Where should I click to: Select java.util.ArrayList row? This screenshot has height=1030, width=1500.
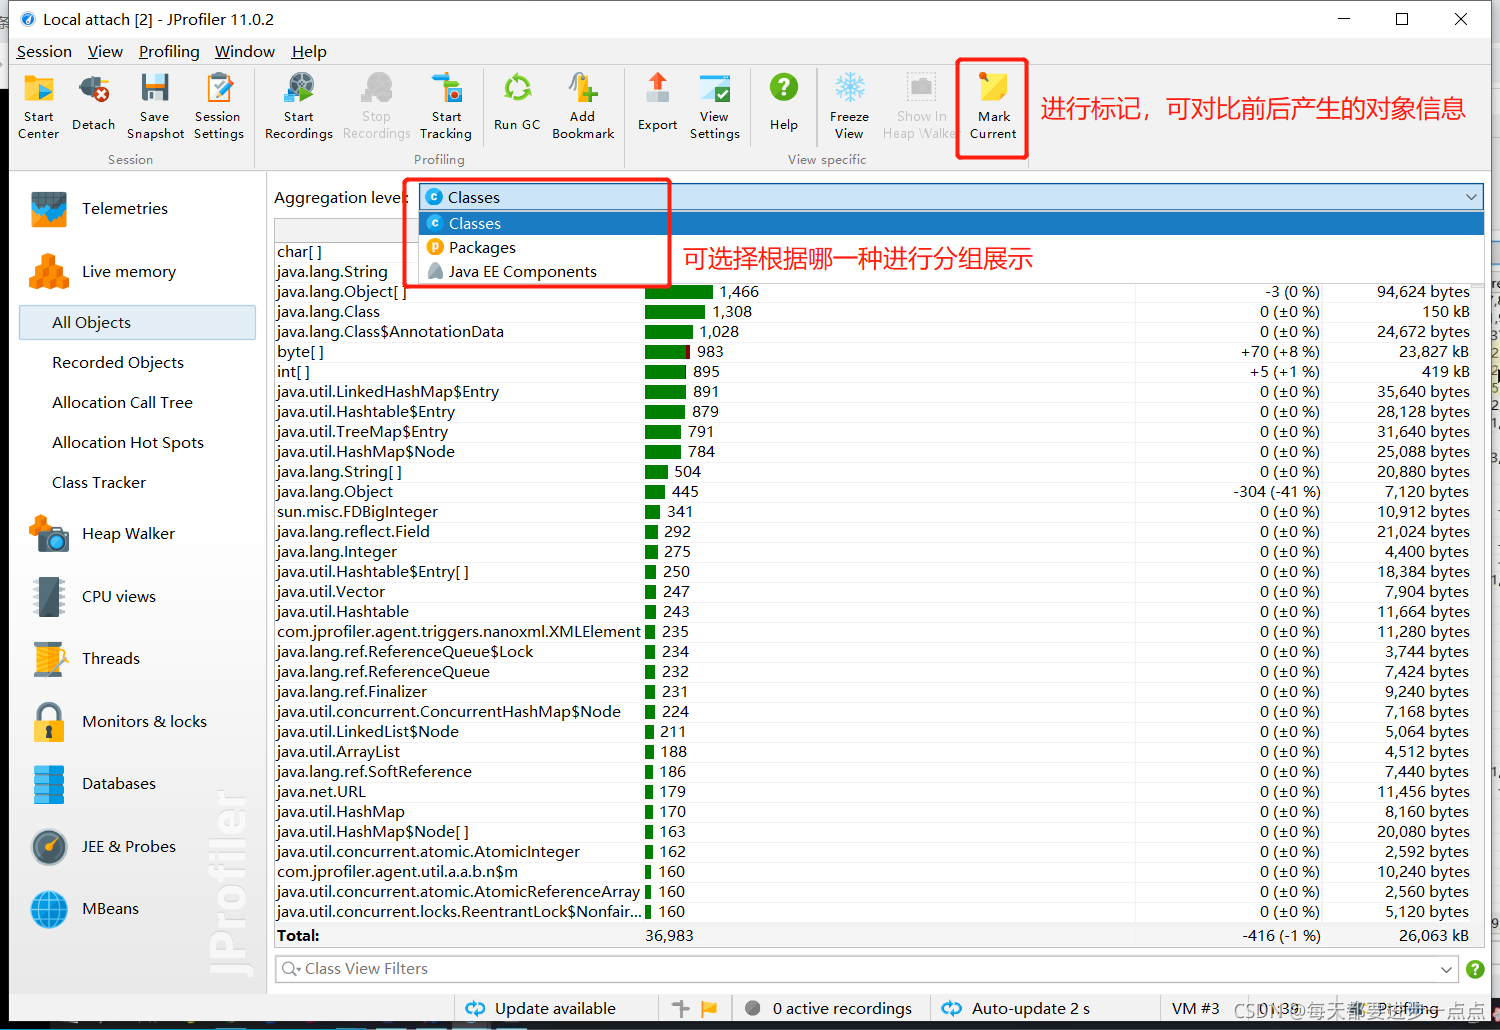pyautogui.click(x=878, y=752)
